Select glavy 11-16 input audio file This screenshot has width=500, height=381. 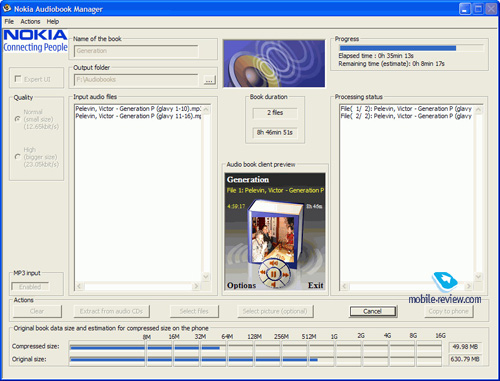[x=138, y=116]
